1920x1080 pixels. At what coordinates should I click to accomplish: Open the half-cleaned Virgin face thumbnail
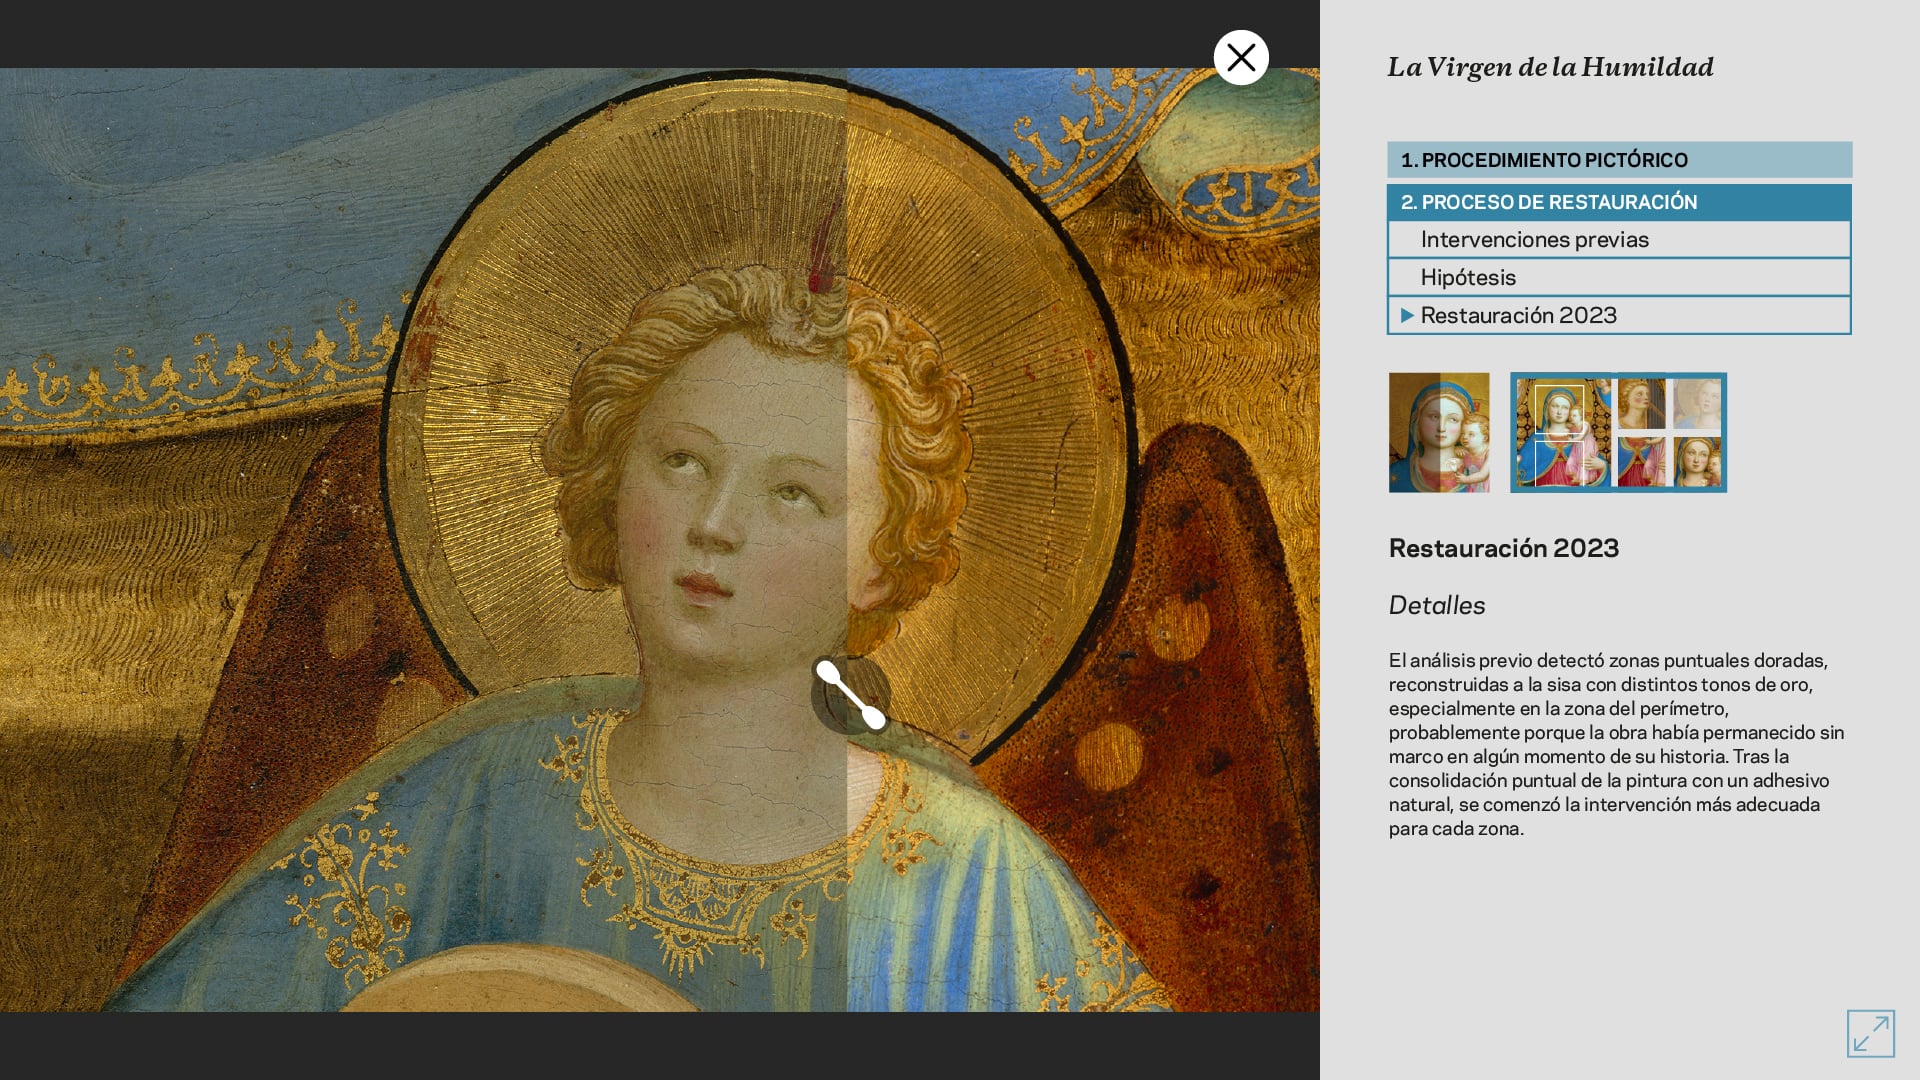coord(1439,433)
